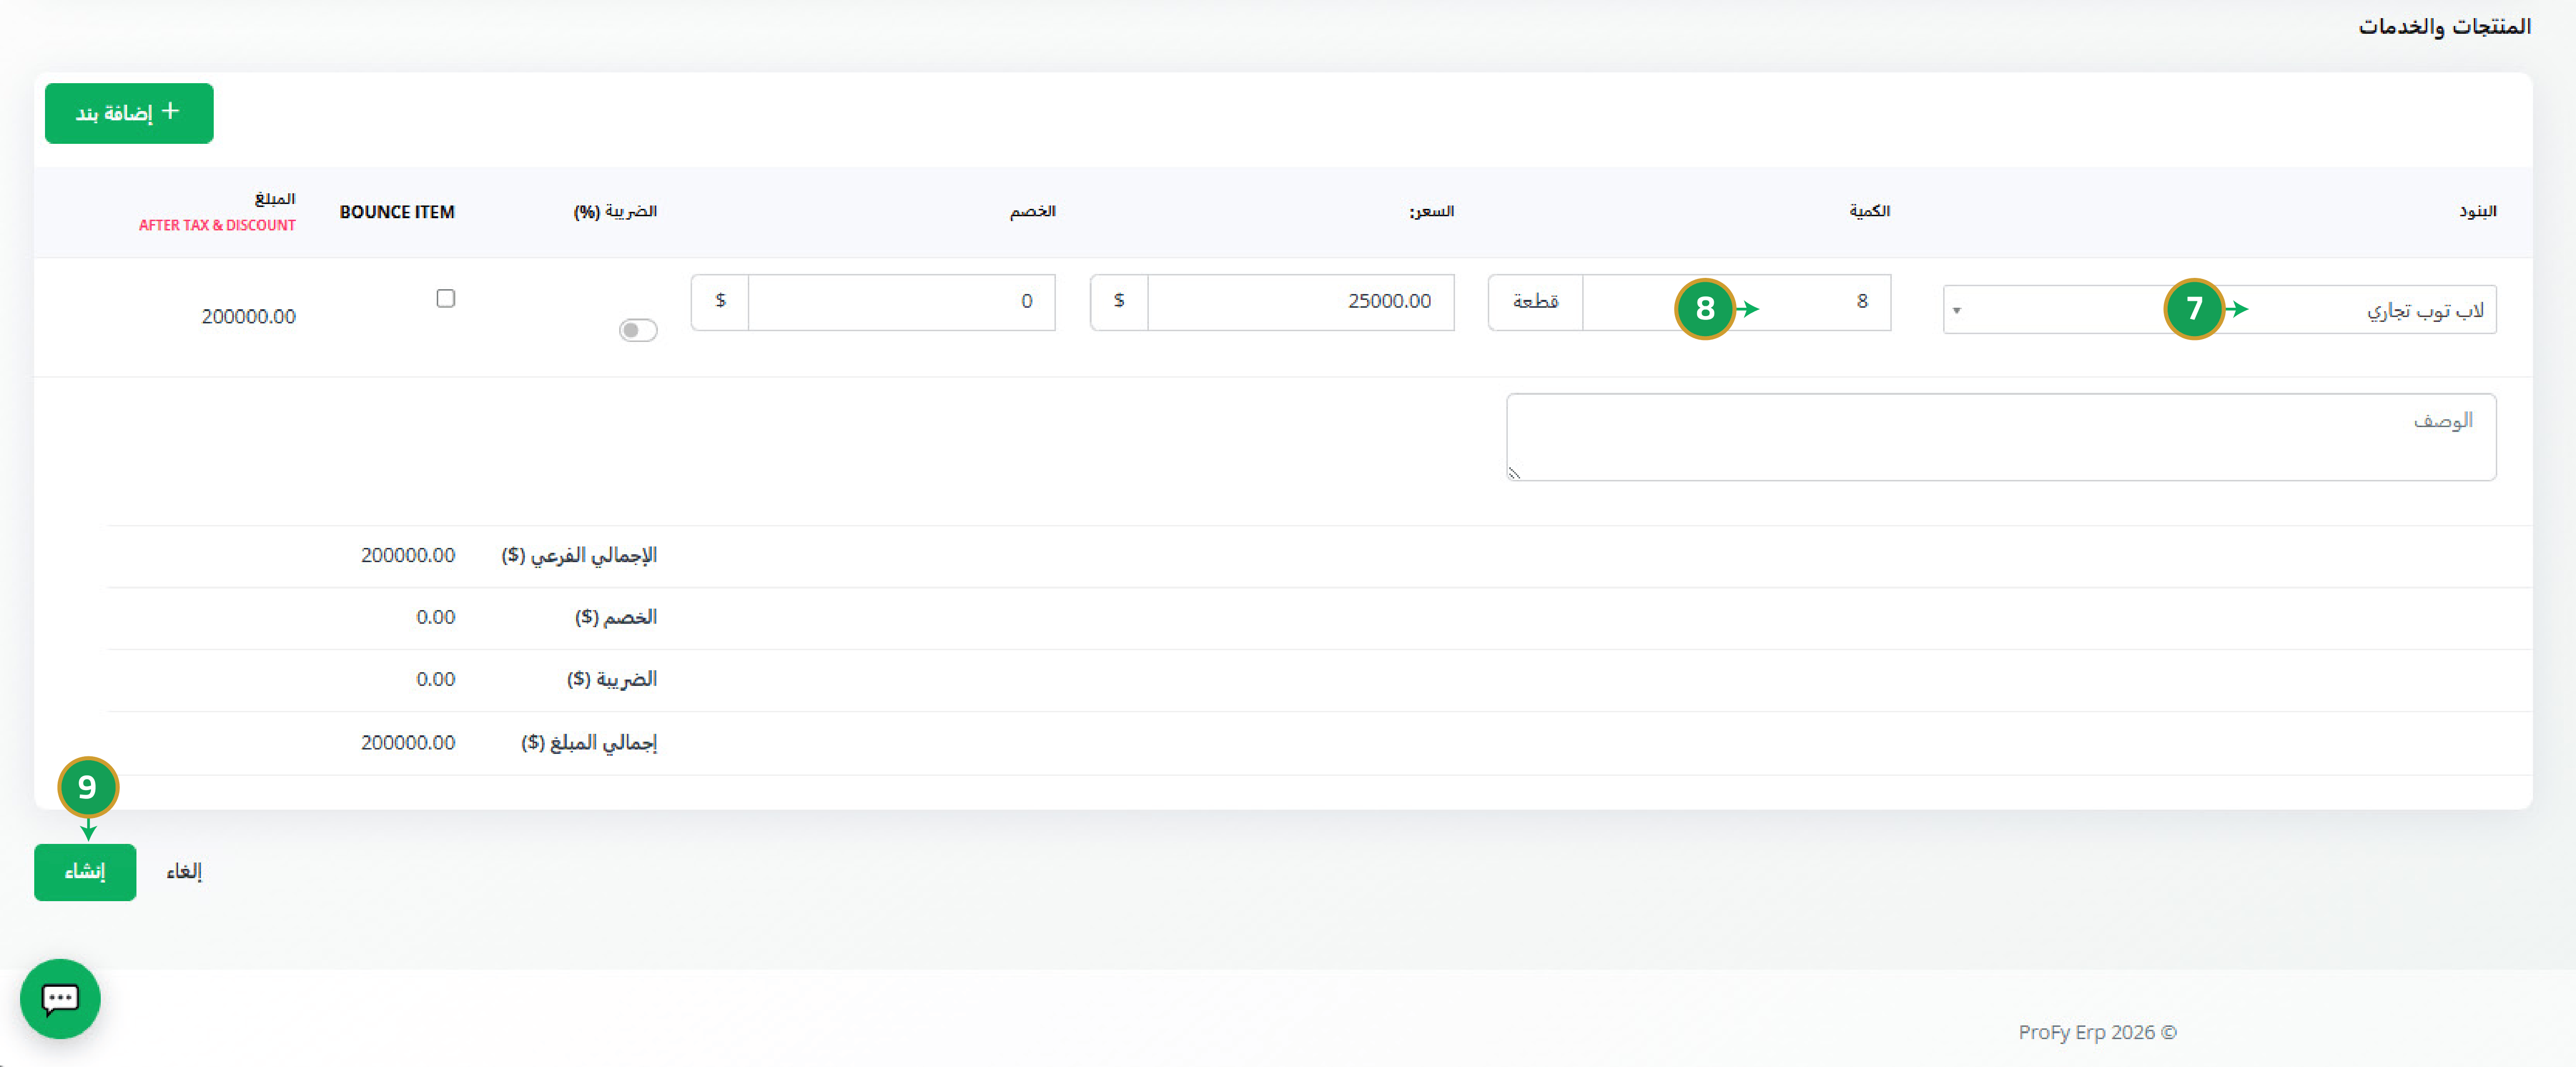
Task: Click the الضريبة (%) column header
Action: [615, 211]
